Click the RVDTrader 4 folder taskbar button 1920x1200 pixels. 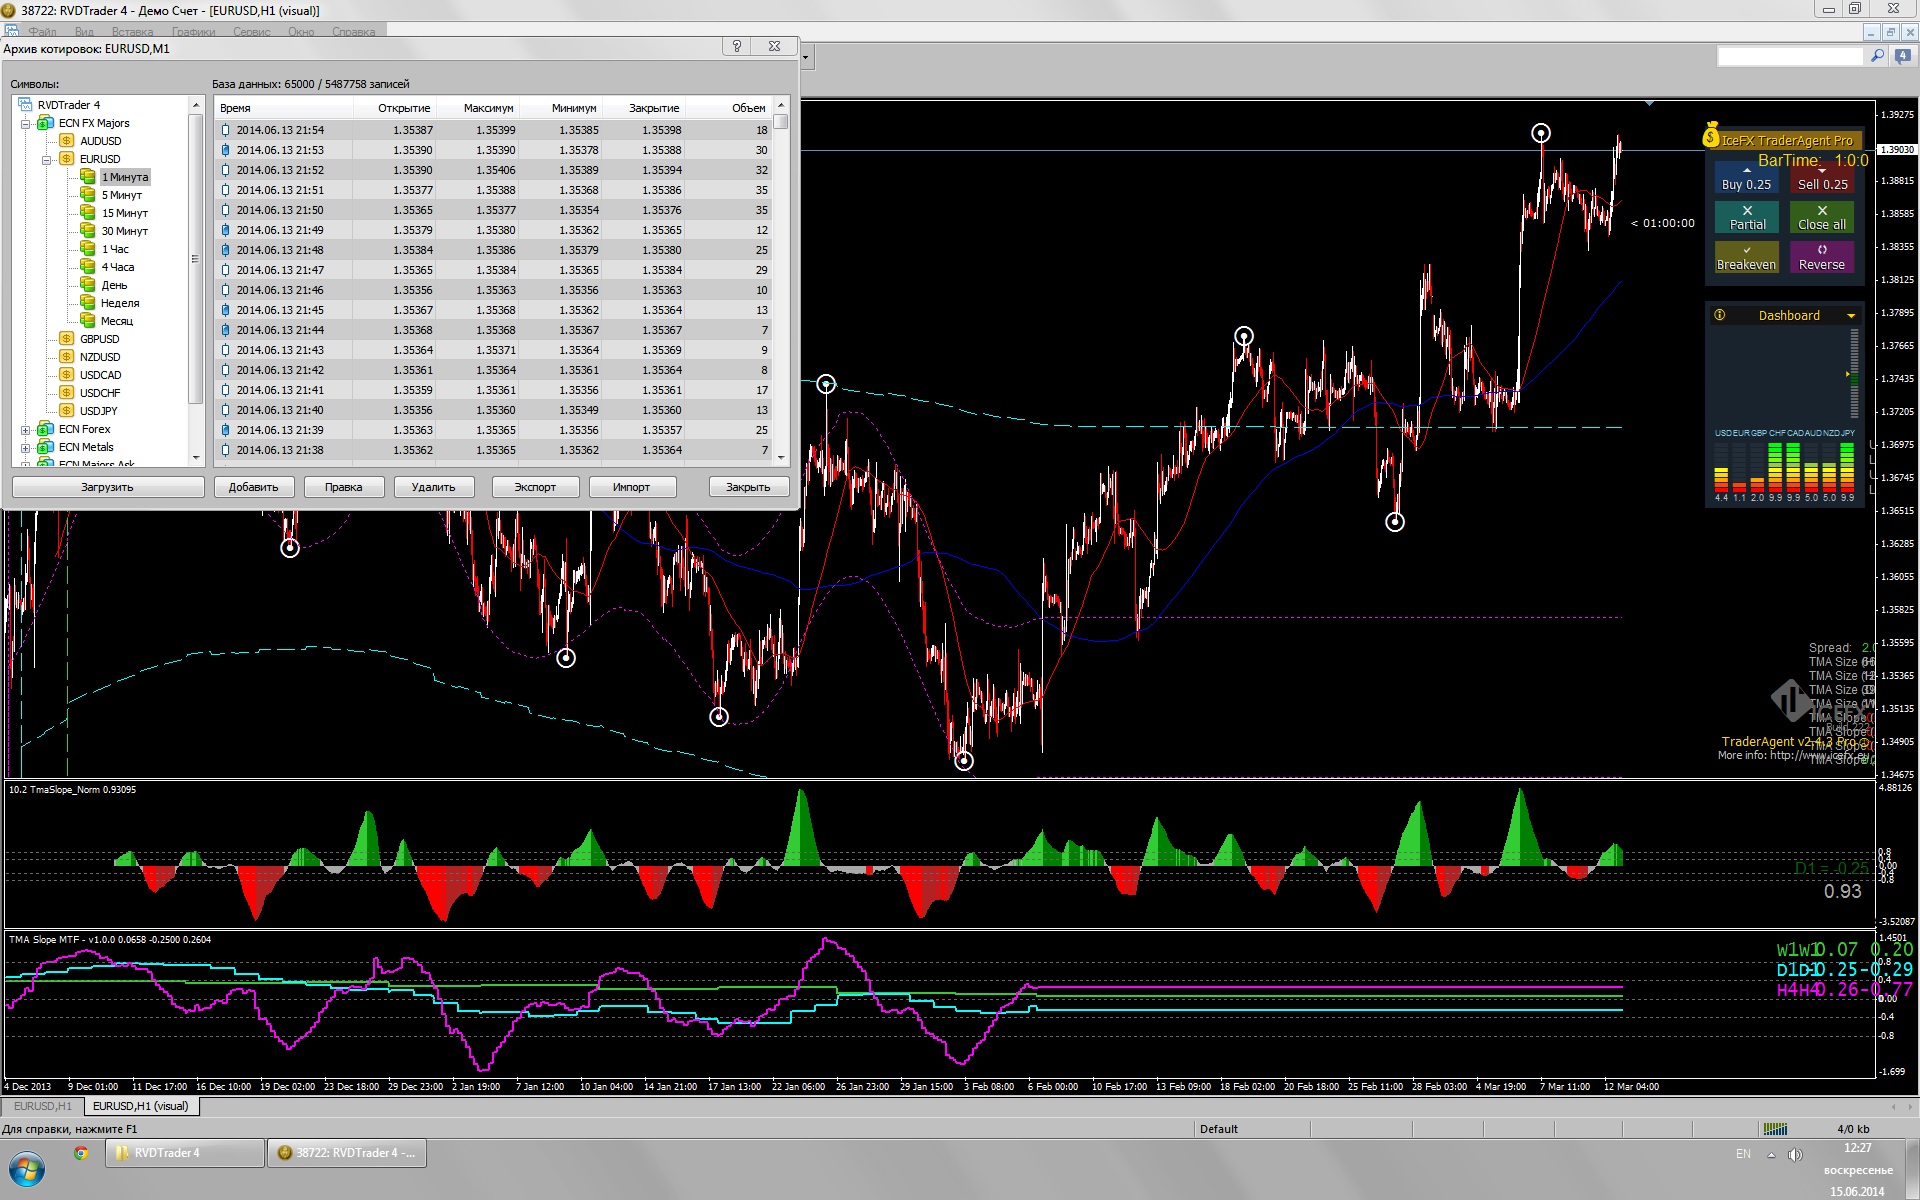click(185, 1153)
